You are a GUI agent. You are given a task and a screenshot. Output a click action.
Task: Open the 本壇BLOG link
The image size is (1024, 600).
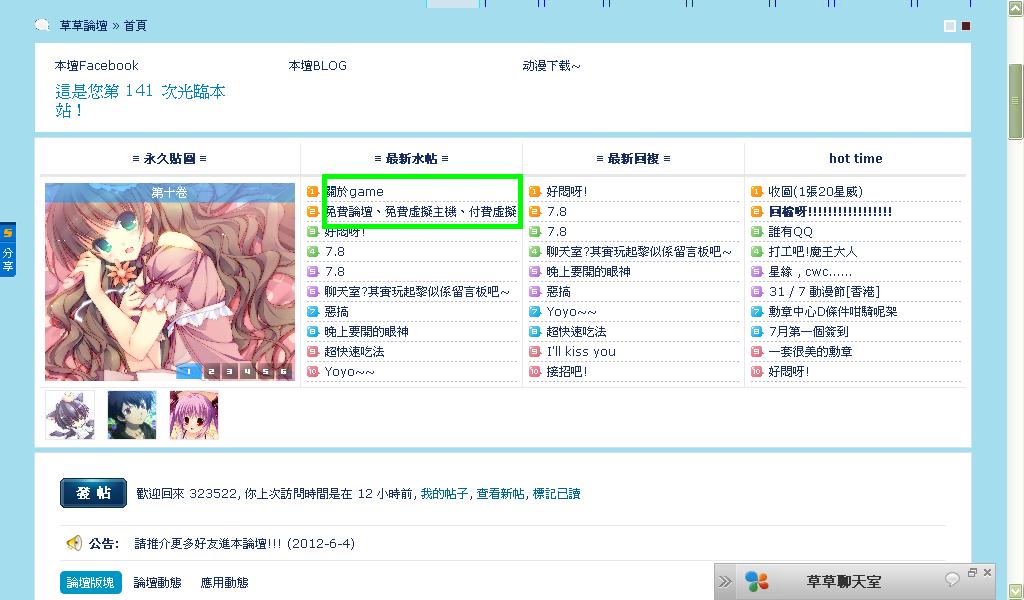(x=317, y=65)
